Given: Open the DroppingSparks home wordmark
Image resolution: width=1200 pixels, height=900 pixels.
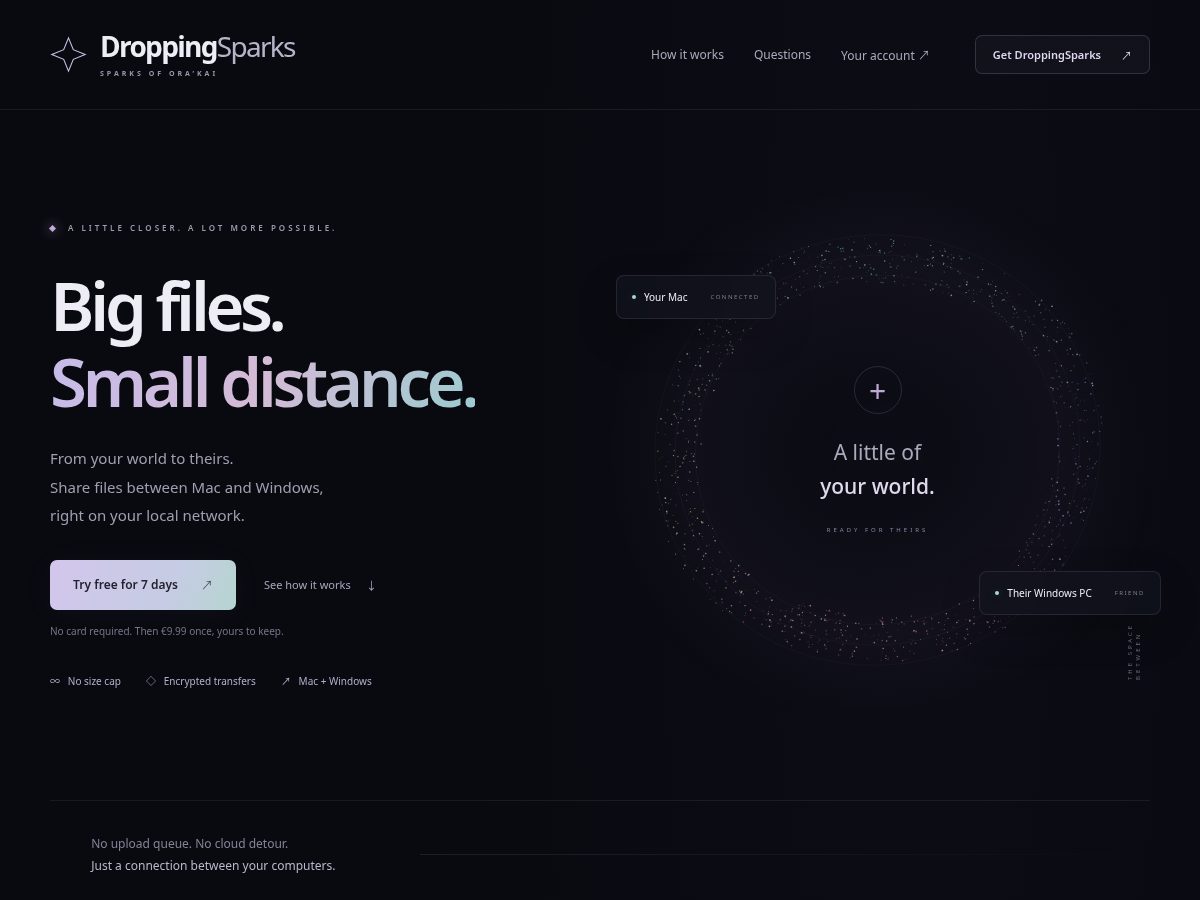Looking at the screenshot, I should (198, 47).
